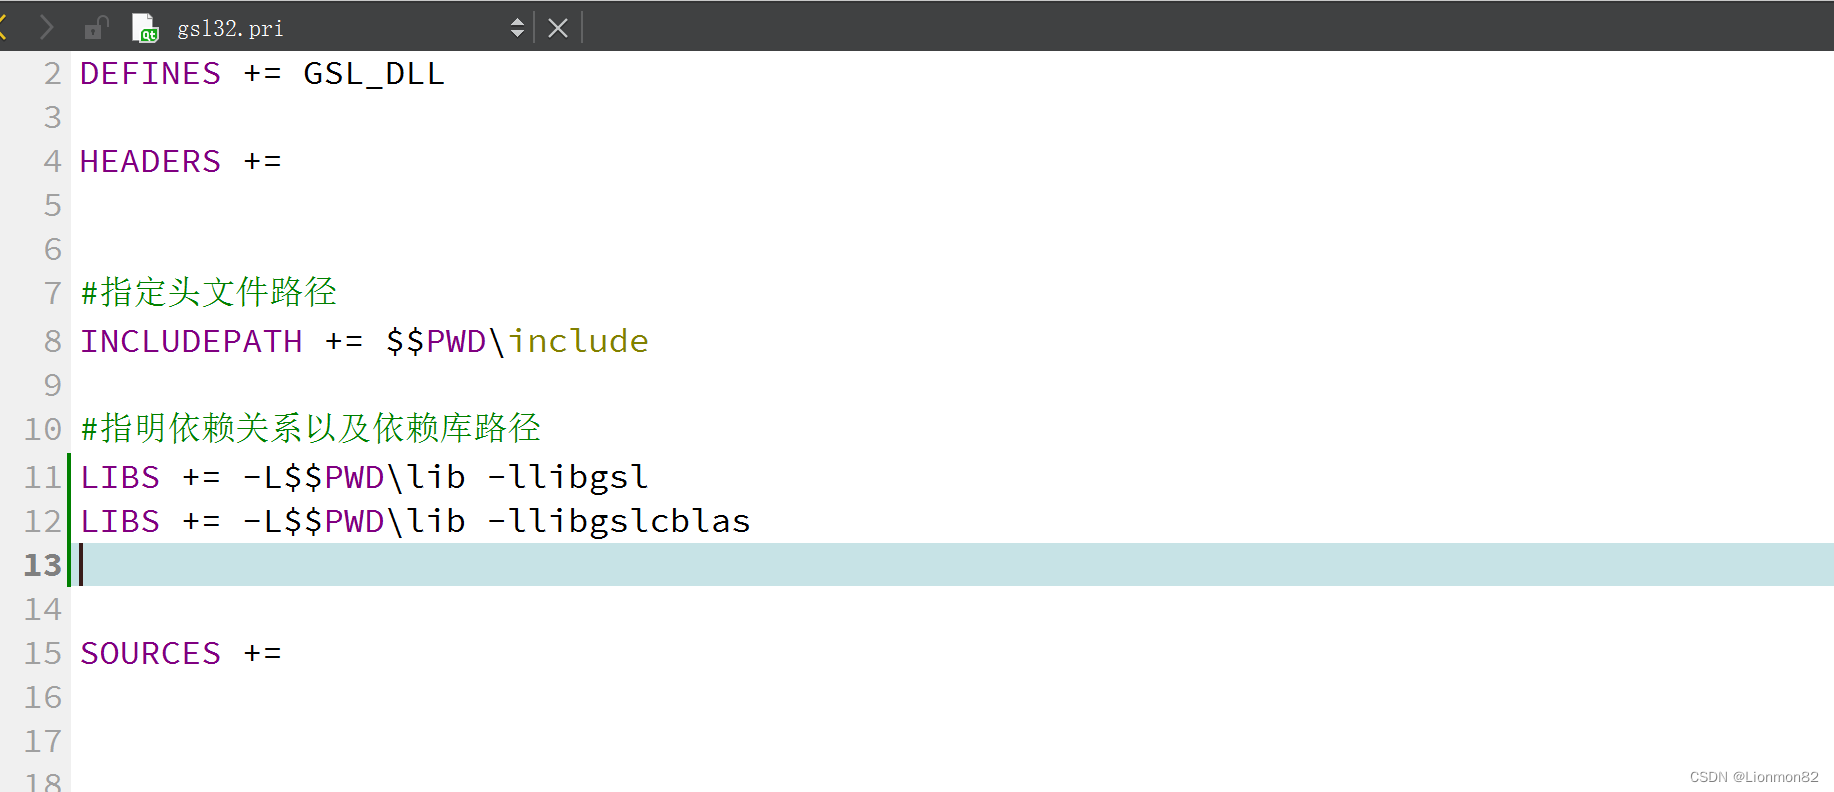The width and height of the screenshot is (1834, 792).
Task: Click the down arrow of the document switcher
Action: click(x=517, y=33)
